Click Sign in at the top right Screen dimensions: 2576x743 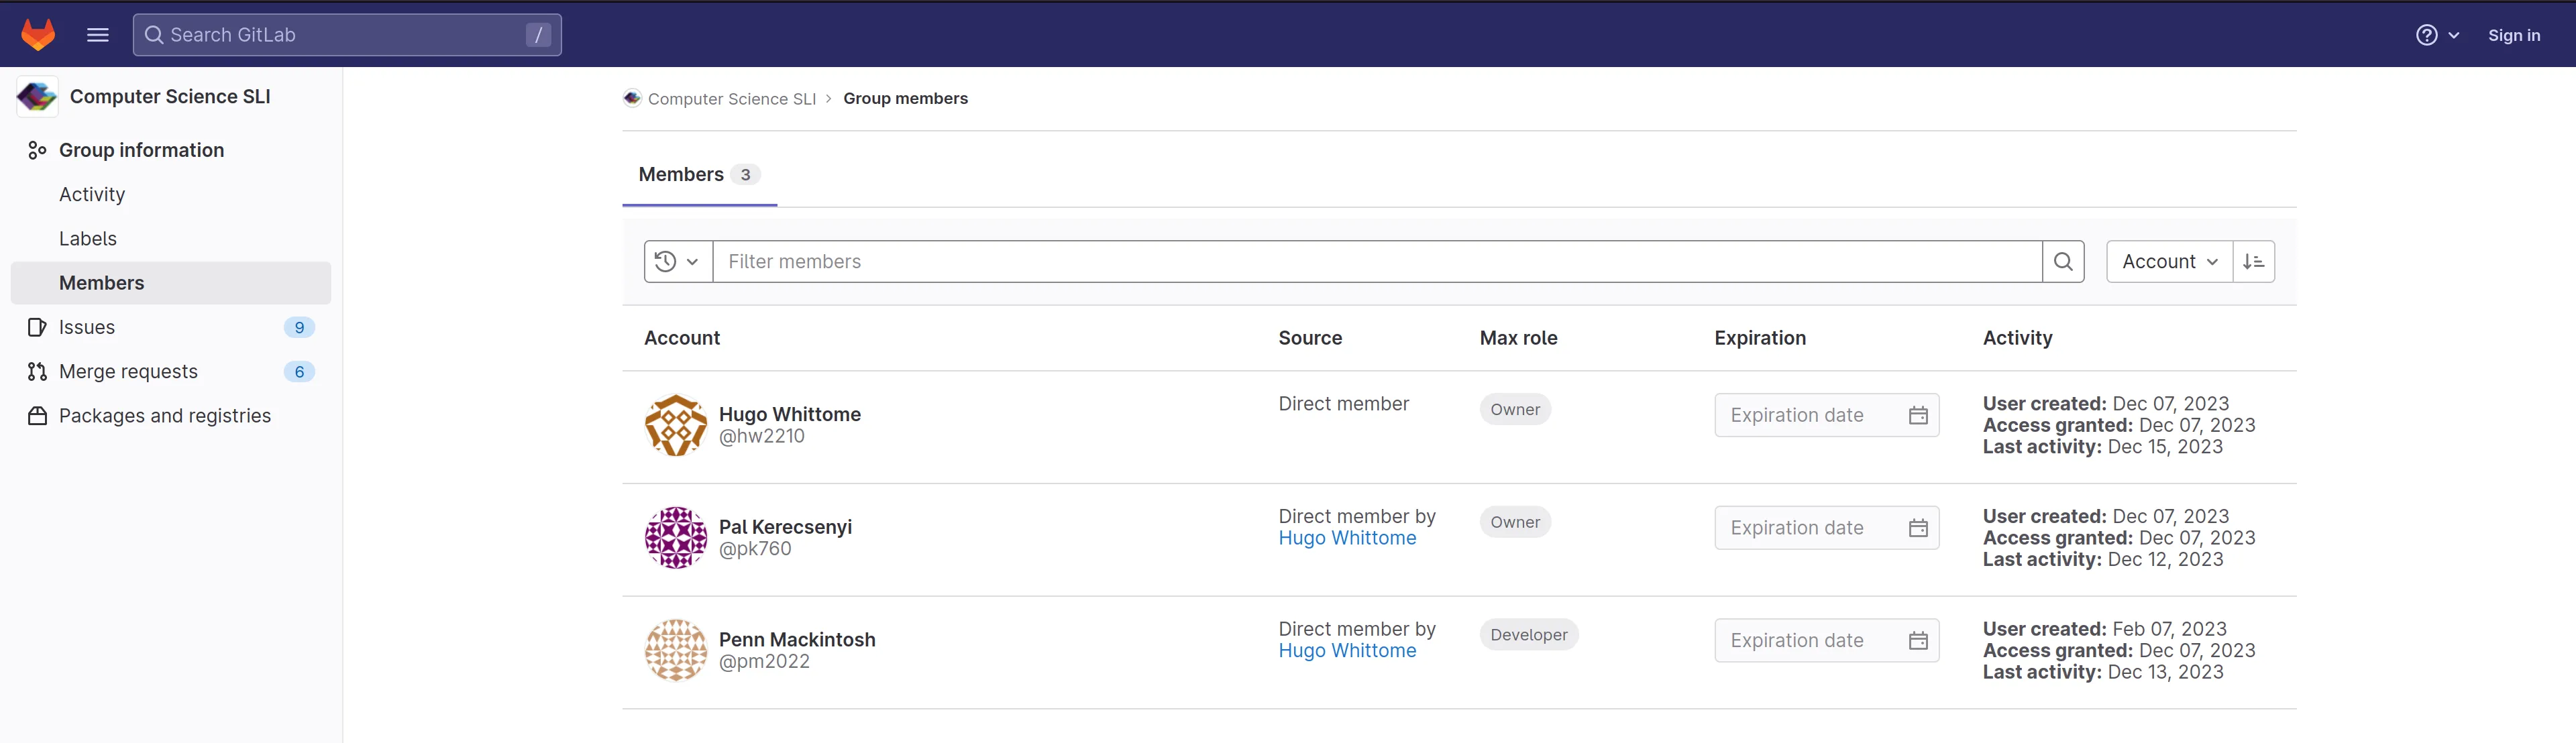tap(2514, 34)
